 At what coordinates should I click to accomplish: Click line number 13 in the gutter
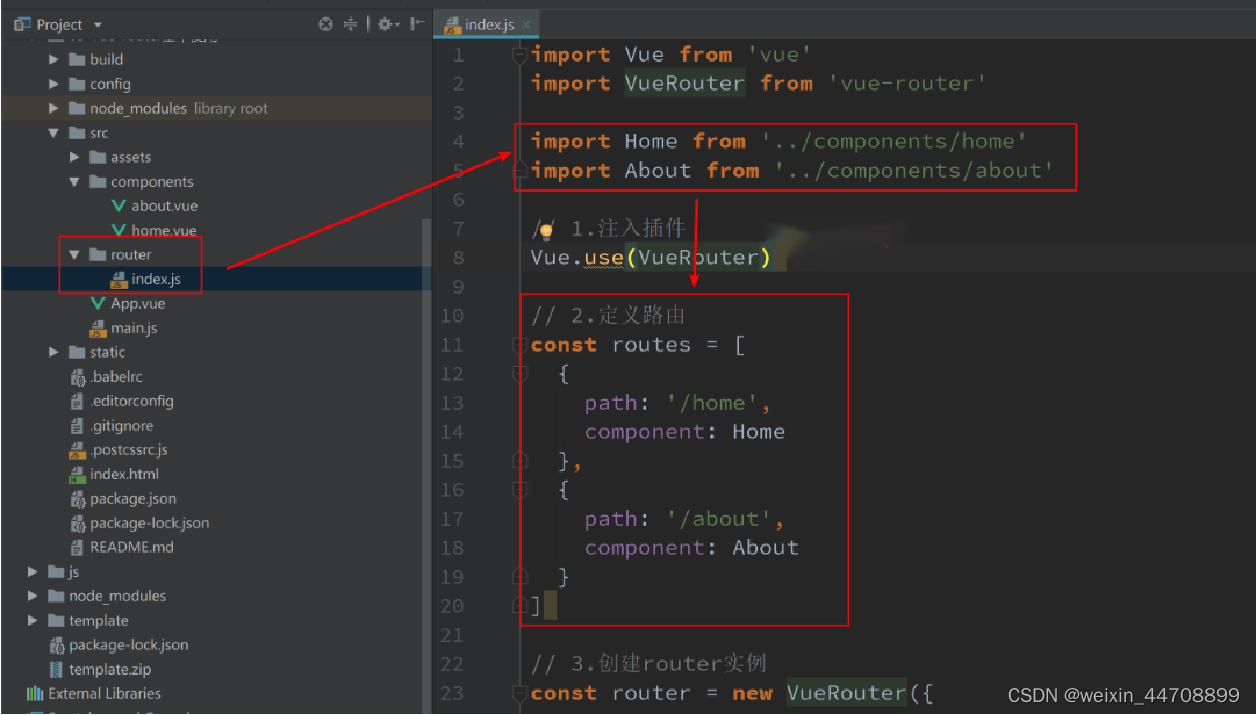[452, 402]
